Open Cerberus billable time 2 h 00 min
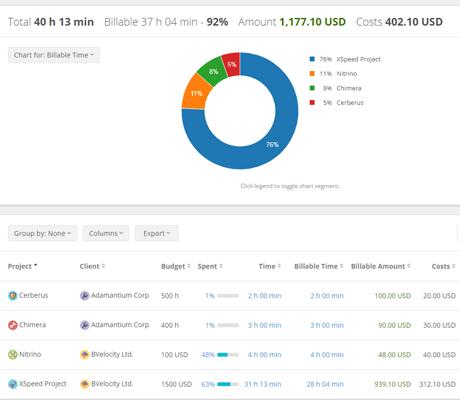The width and height of the screenshot is (460, 400). pyautogui.click(x=327, y=296)
